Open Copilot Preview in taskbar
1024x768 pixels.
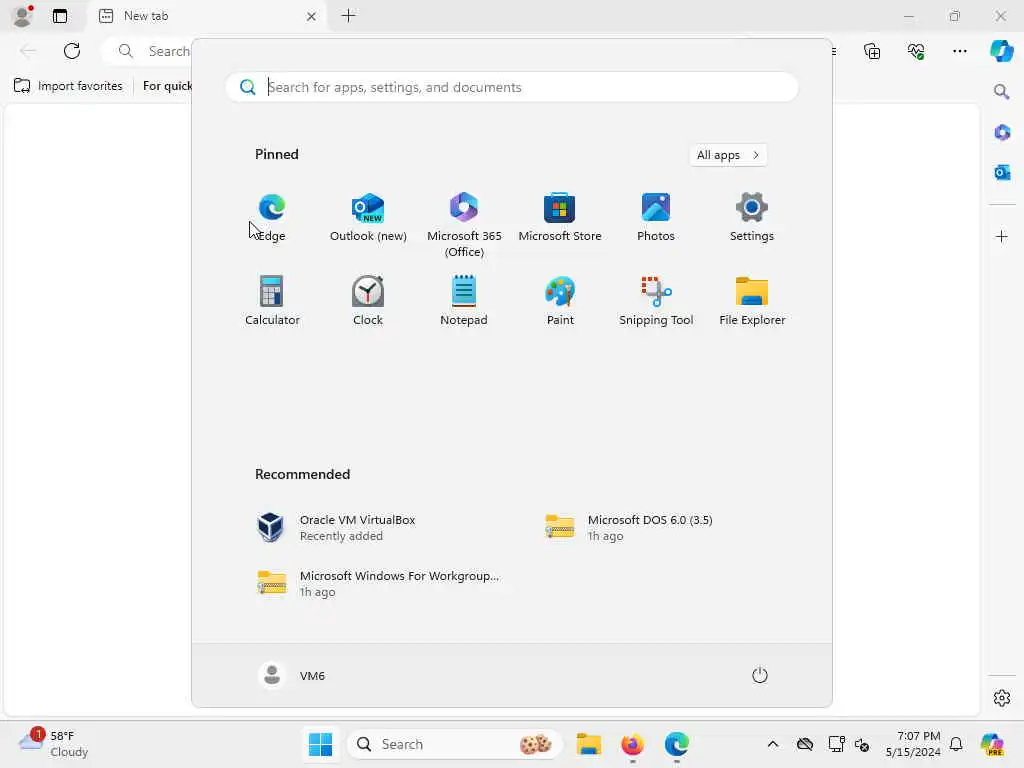(992, 744)
